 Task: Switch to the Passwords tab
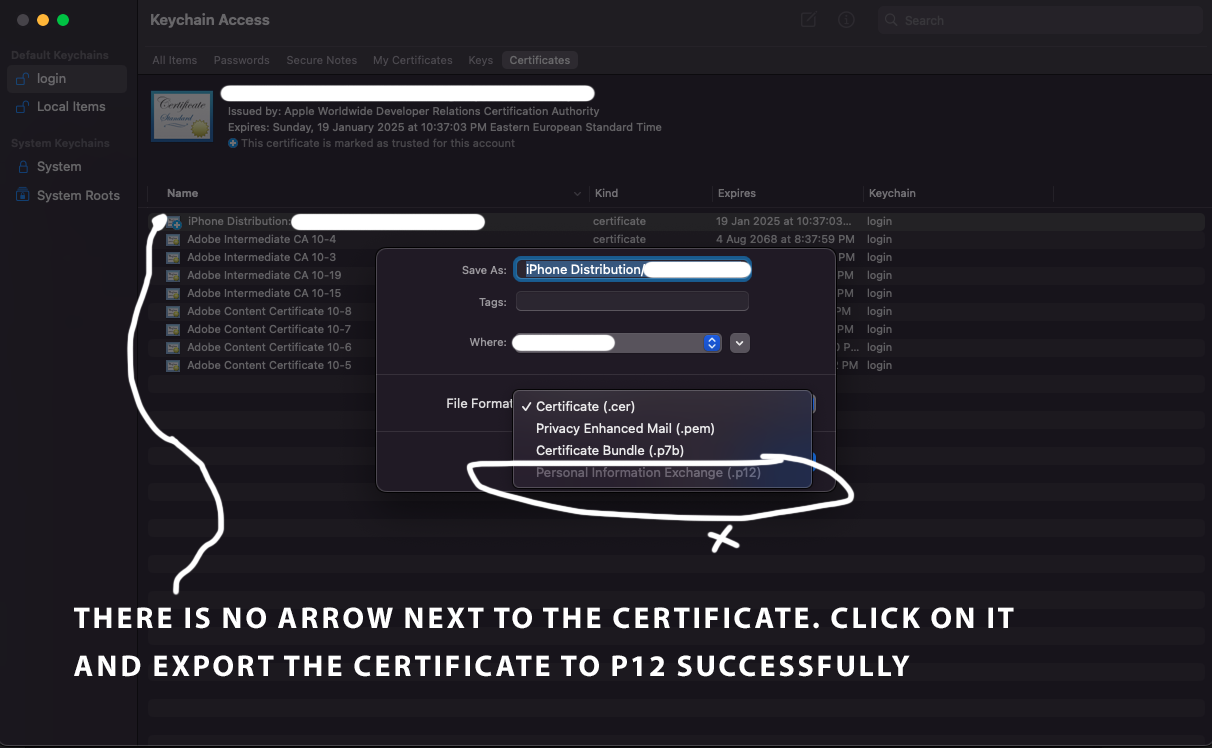tap(242, 60)
